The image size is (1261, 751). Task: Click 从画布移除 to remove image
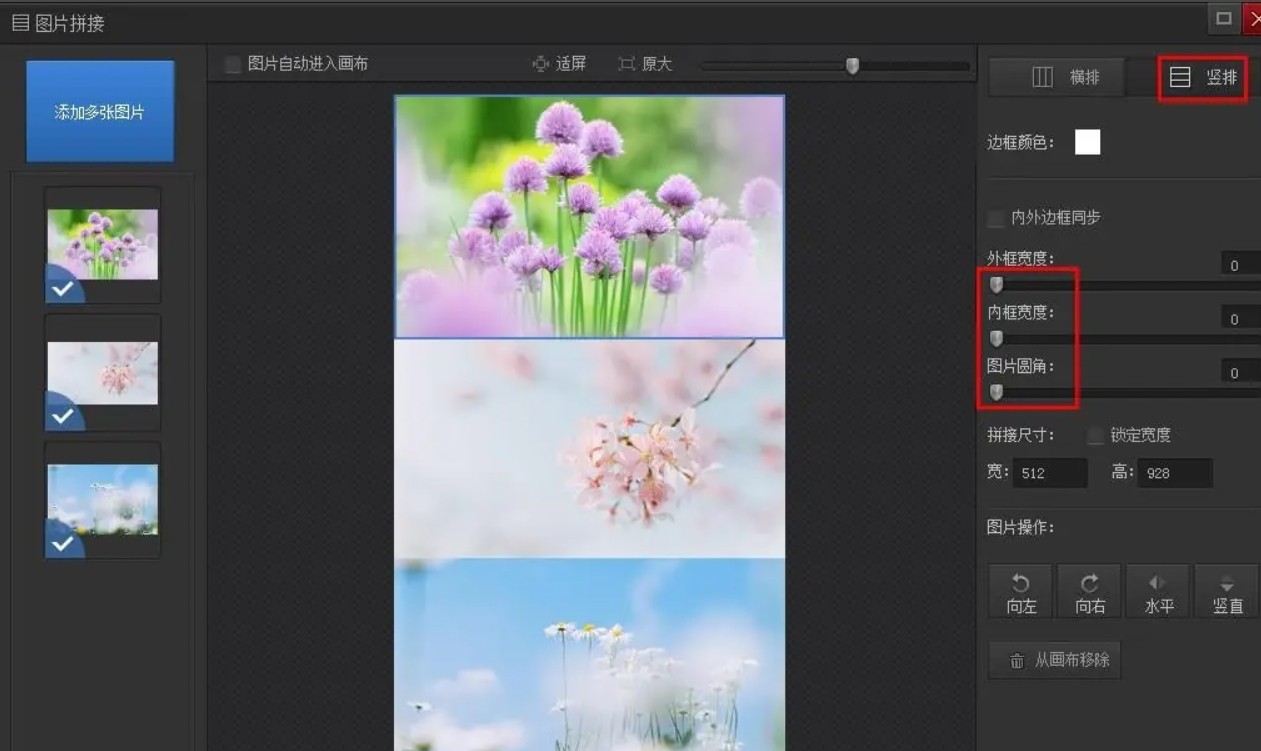point(1055,660)
